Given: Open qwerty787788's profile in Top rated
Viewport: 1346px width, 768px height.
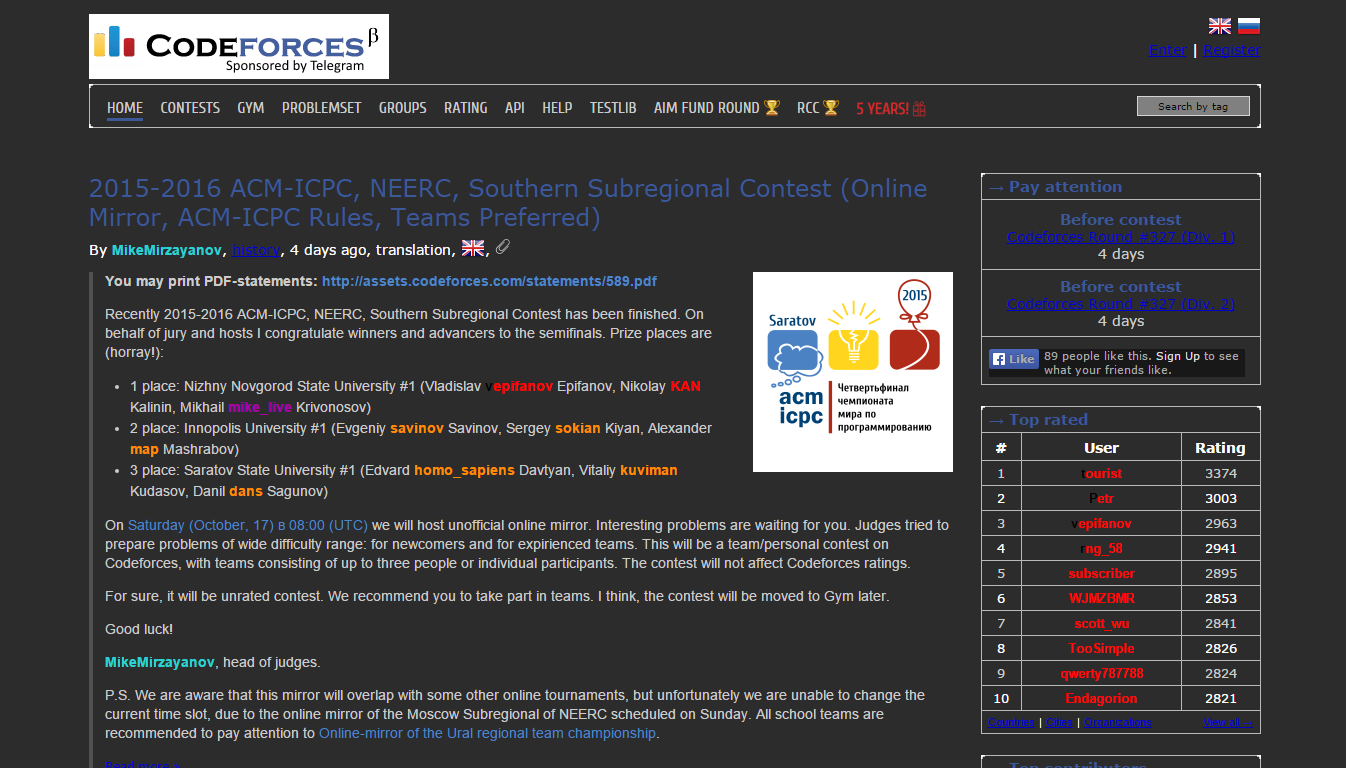Looking at the screenshot, I should click(x=1101, y=673).
